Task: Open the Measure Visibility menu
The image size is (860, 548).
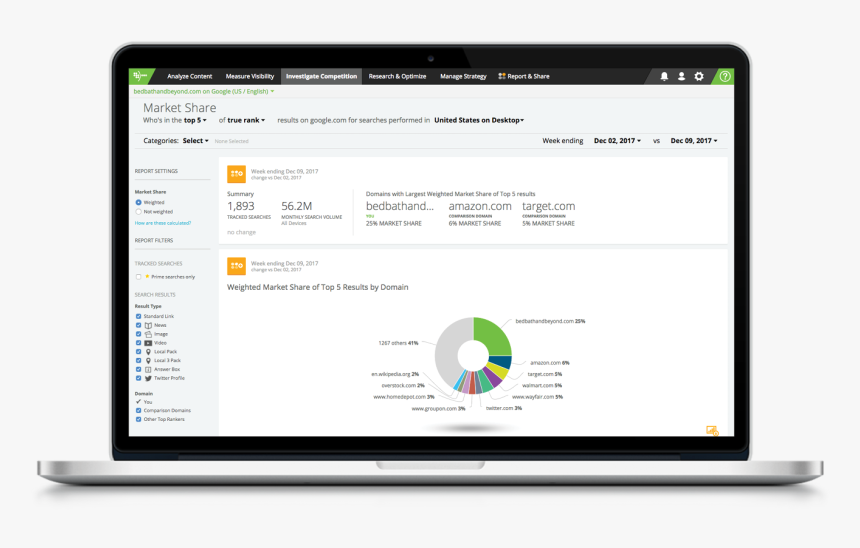Action: pyautogui.click(x=250, y=76)
